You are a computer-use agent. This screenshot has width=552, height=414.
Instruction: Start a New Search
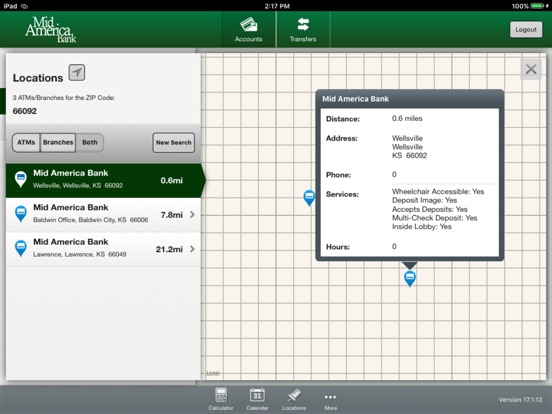click(174, 143)
